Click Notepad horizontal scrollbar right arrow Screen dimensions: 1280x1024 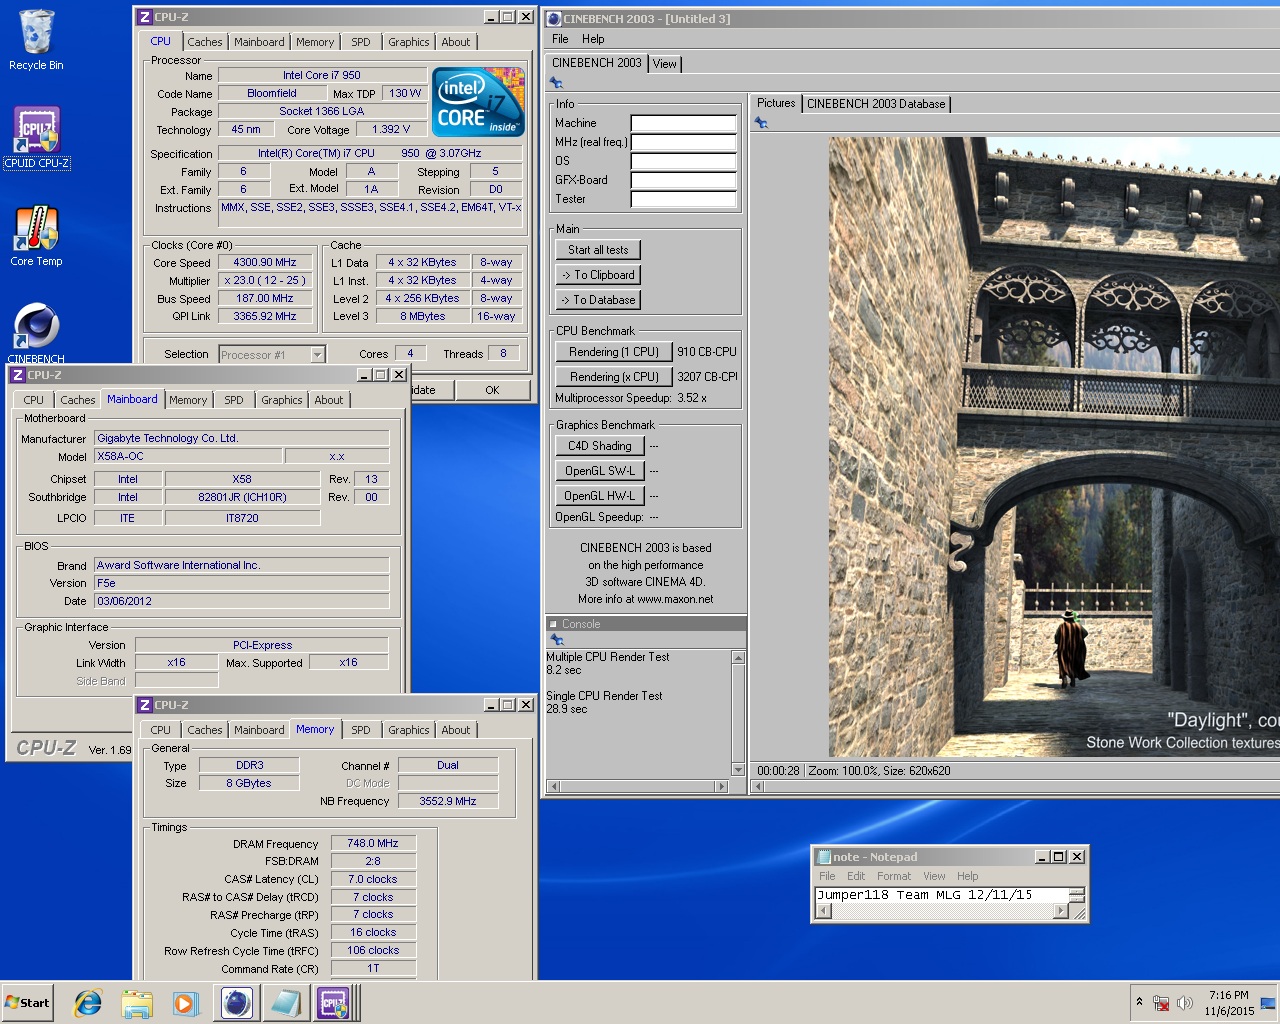point(1061,911)
